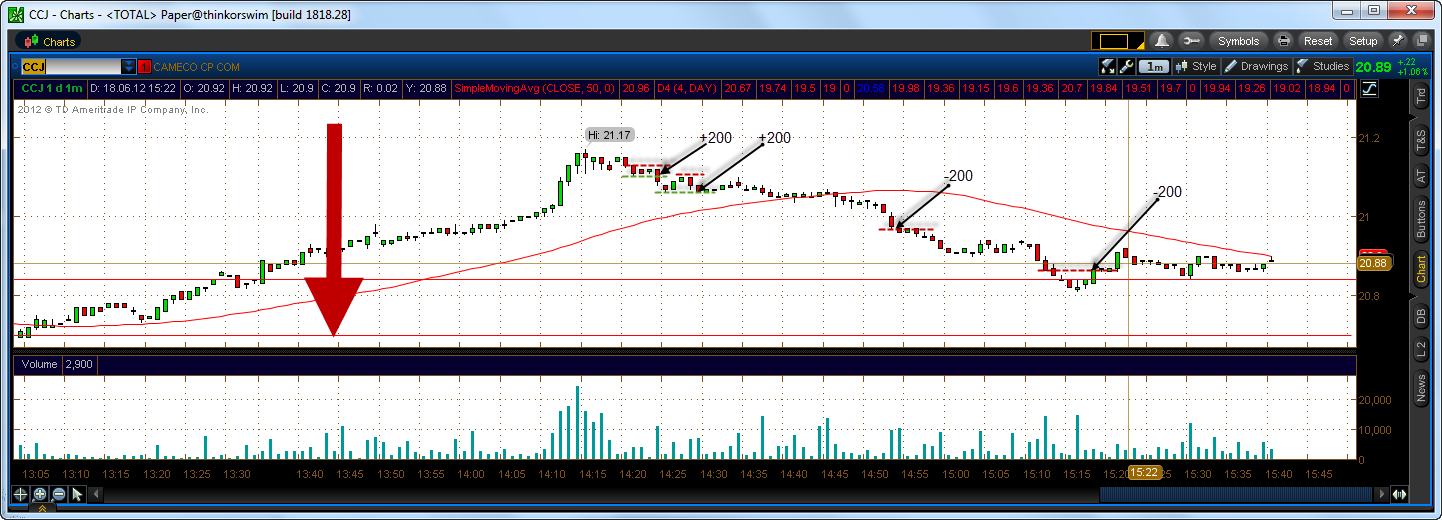This screenshot has width=1442, height=520.
Task: Click the Hi: 21.17 price bubble
Action: pos(609,135)
